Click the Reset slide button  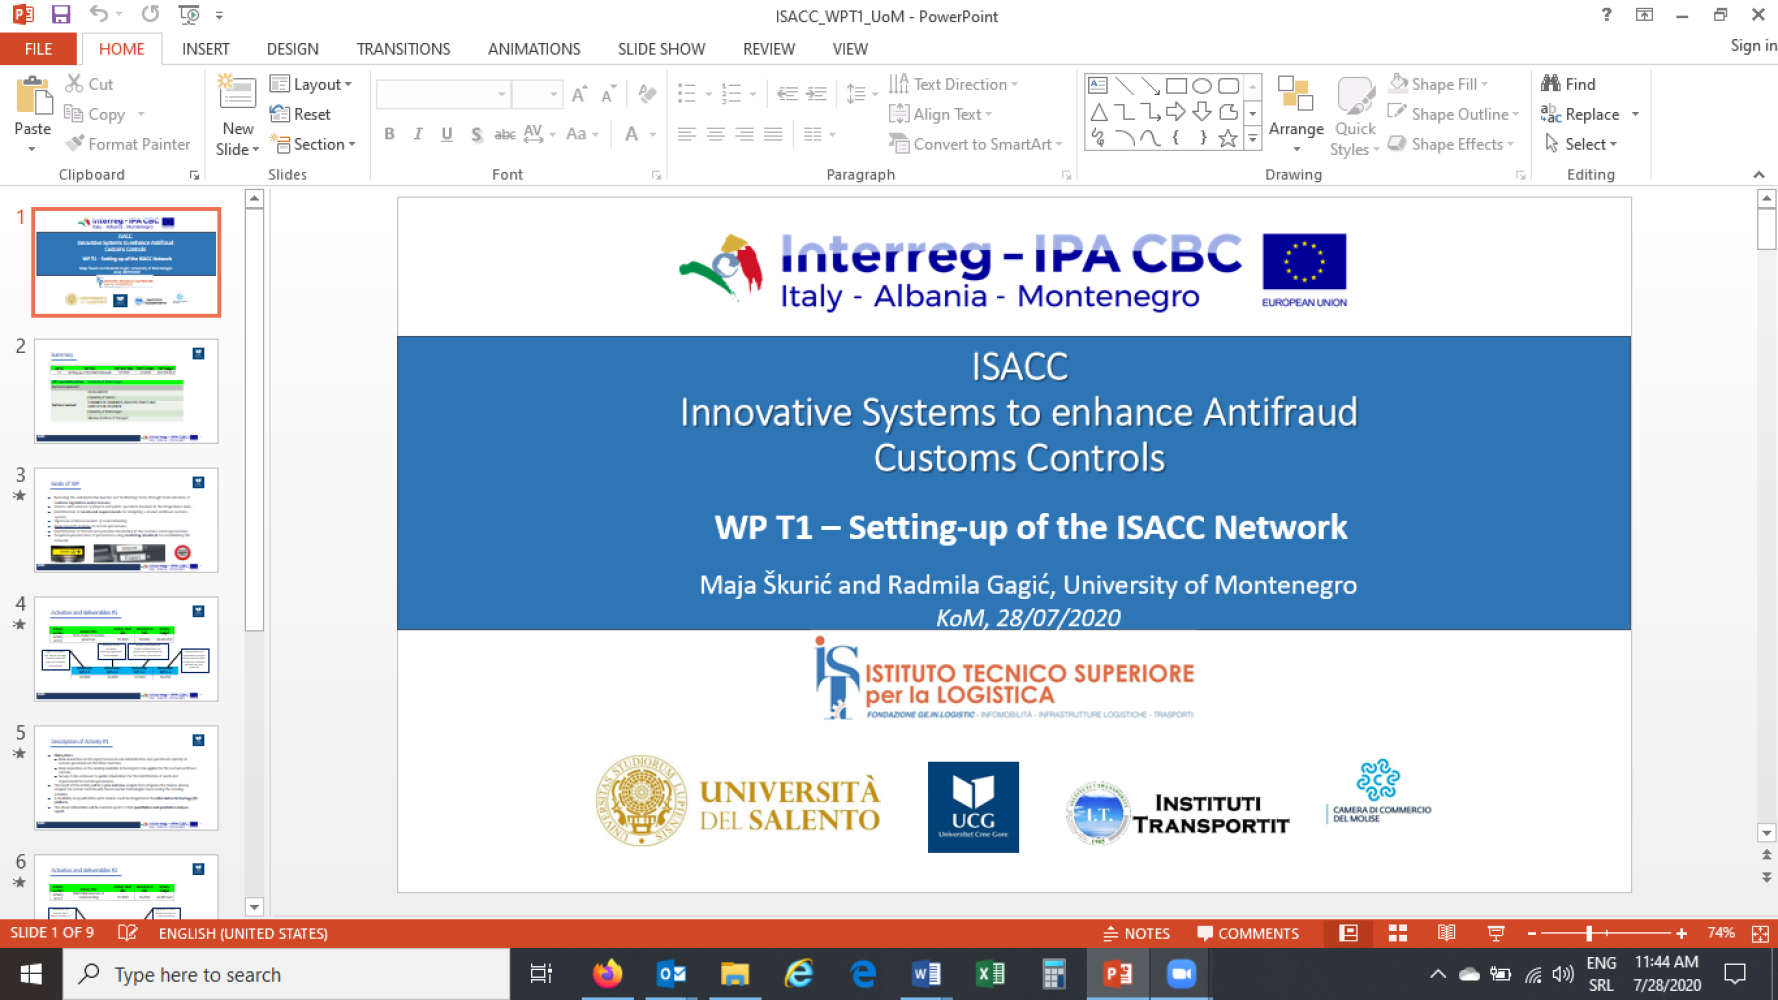301,114
